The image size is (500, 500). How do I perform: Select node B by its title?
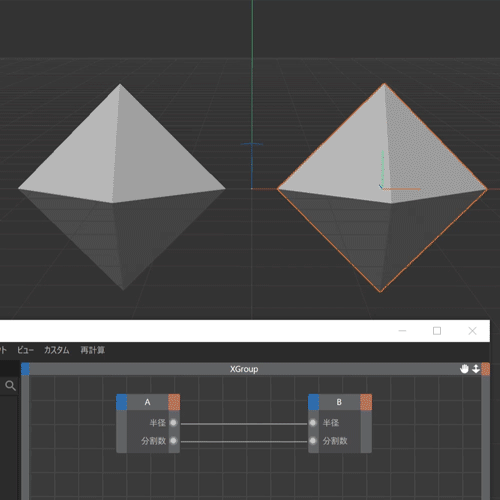tap(339, 402)
